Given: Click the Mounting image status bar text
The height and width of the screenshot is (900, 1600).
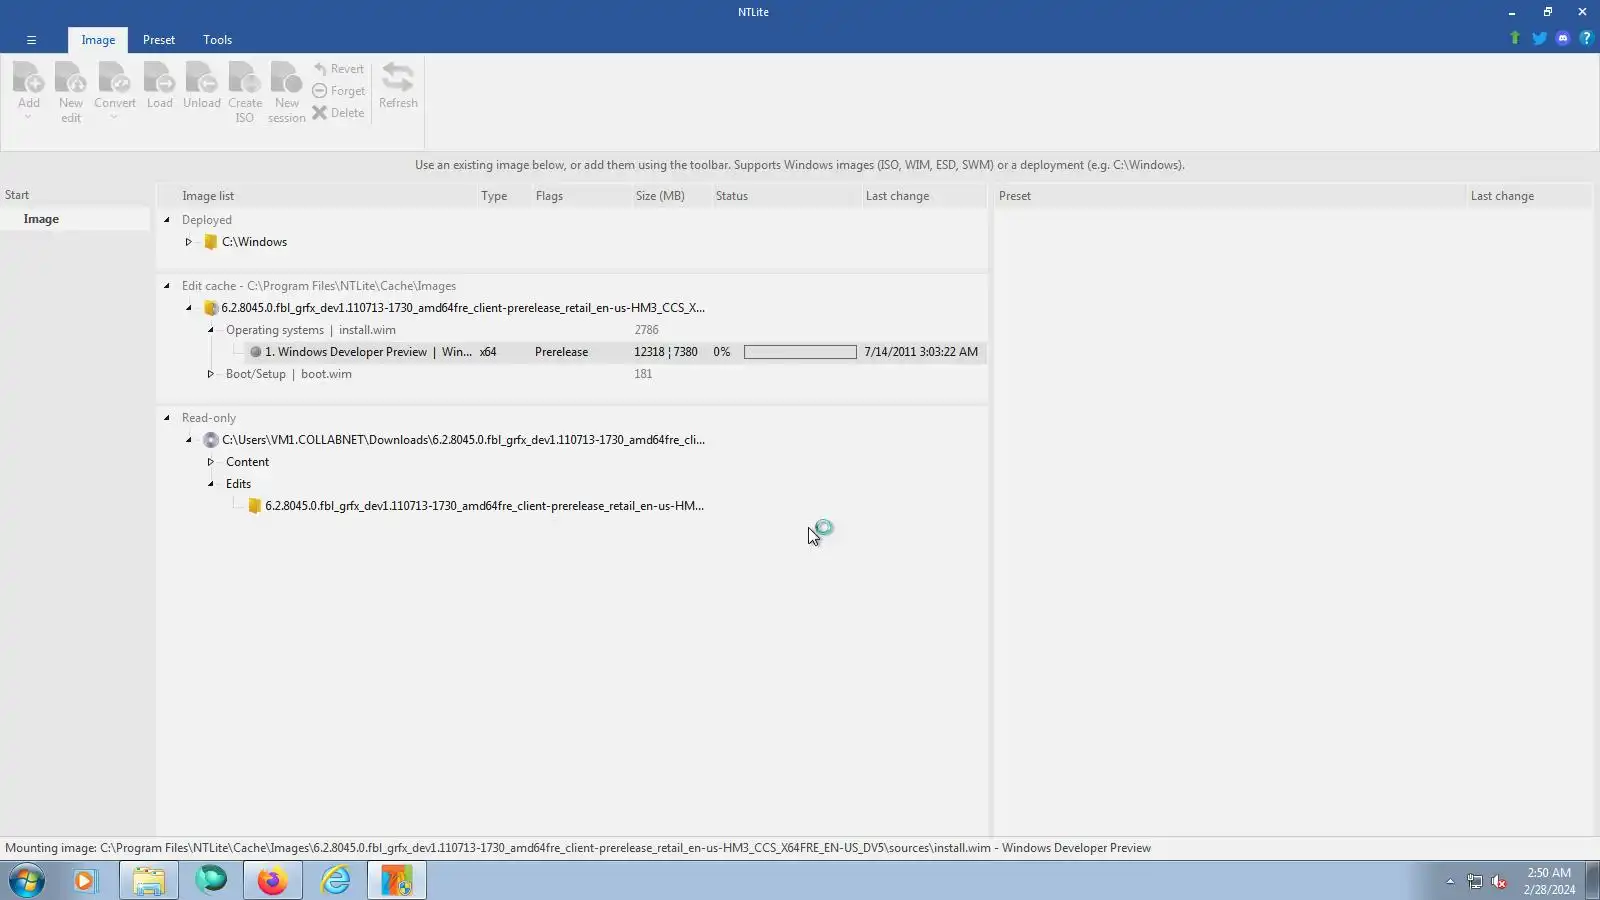Looking at the screenshot, I should coord(578,848).
